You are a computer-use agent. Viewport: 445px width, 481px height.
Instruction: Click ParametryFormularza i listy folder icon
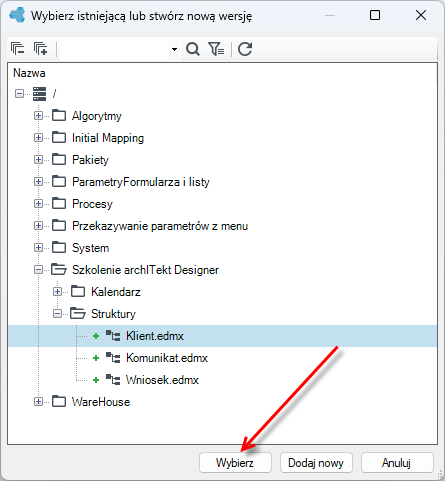59,182
